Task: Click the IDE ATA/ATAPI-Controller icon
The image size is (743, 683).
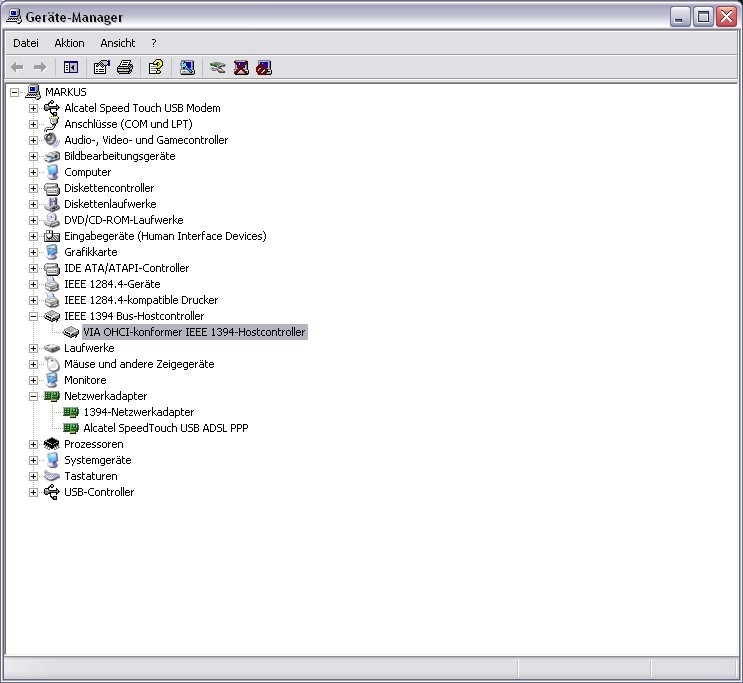Action: tap(52, 268)
